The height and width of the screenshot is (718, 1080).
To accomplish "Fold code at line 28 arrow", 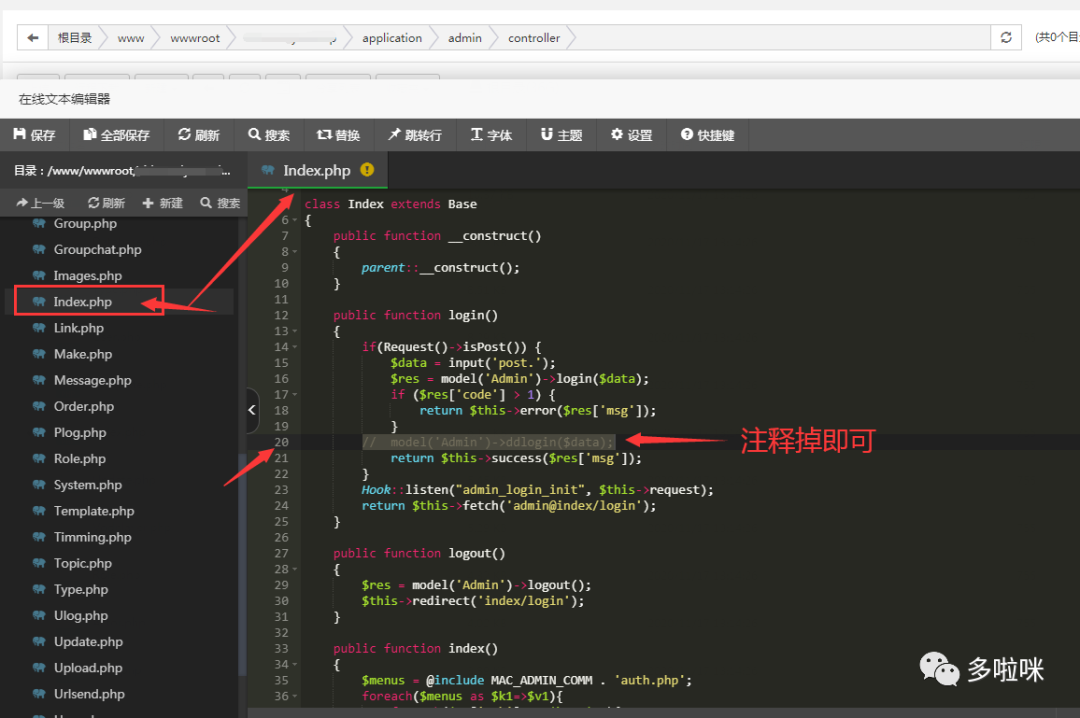I will pyautogui.click(x=295, y=570).
